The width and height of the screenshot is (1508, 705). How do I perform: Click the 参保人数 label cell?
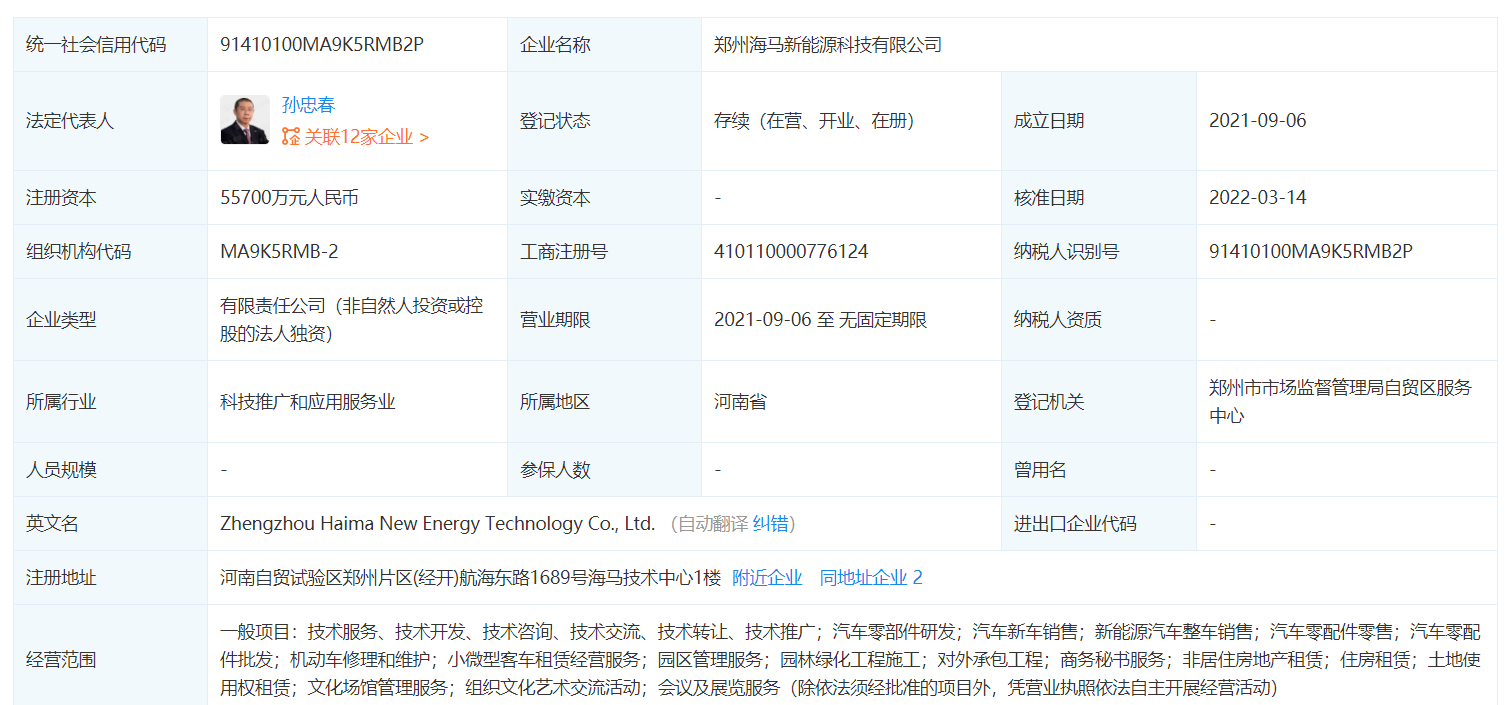click(604, 469)
